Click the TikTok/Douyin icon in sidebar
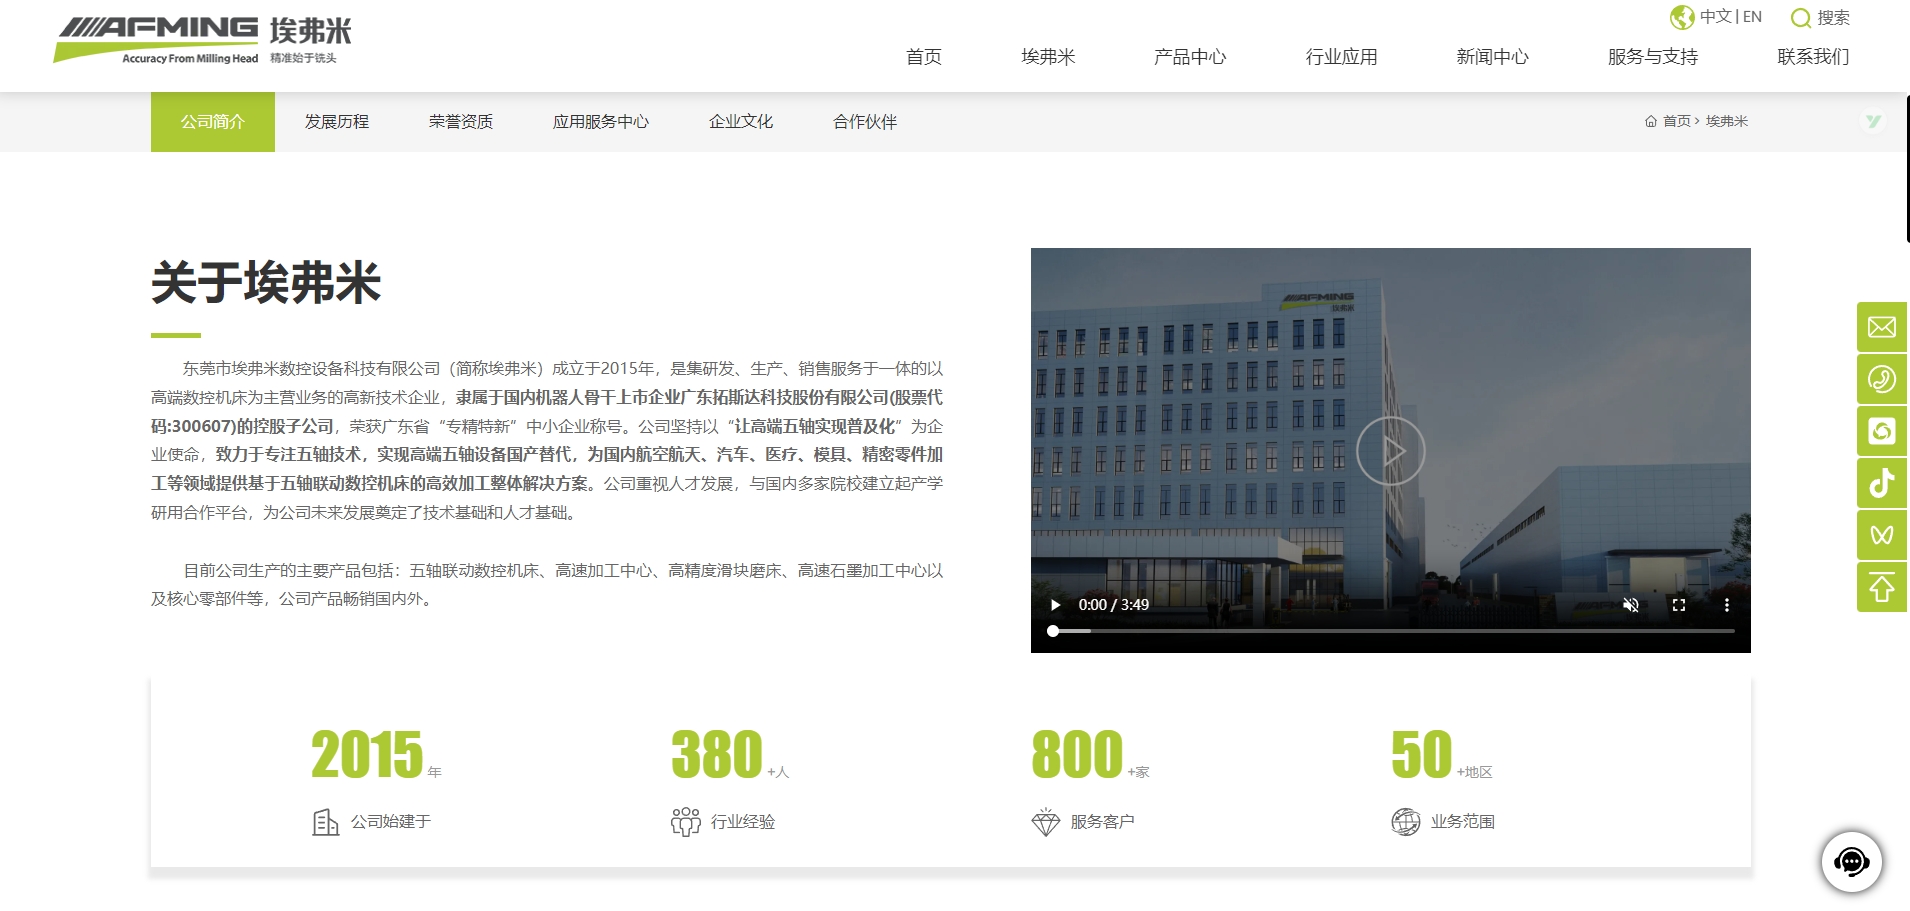Image resolution: width=1910 pixels, height=911 pixels. pyautogui.click(x=1881, y=483)
